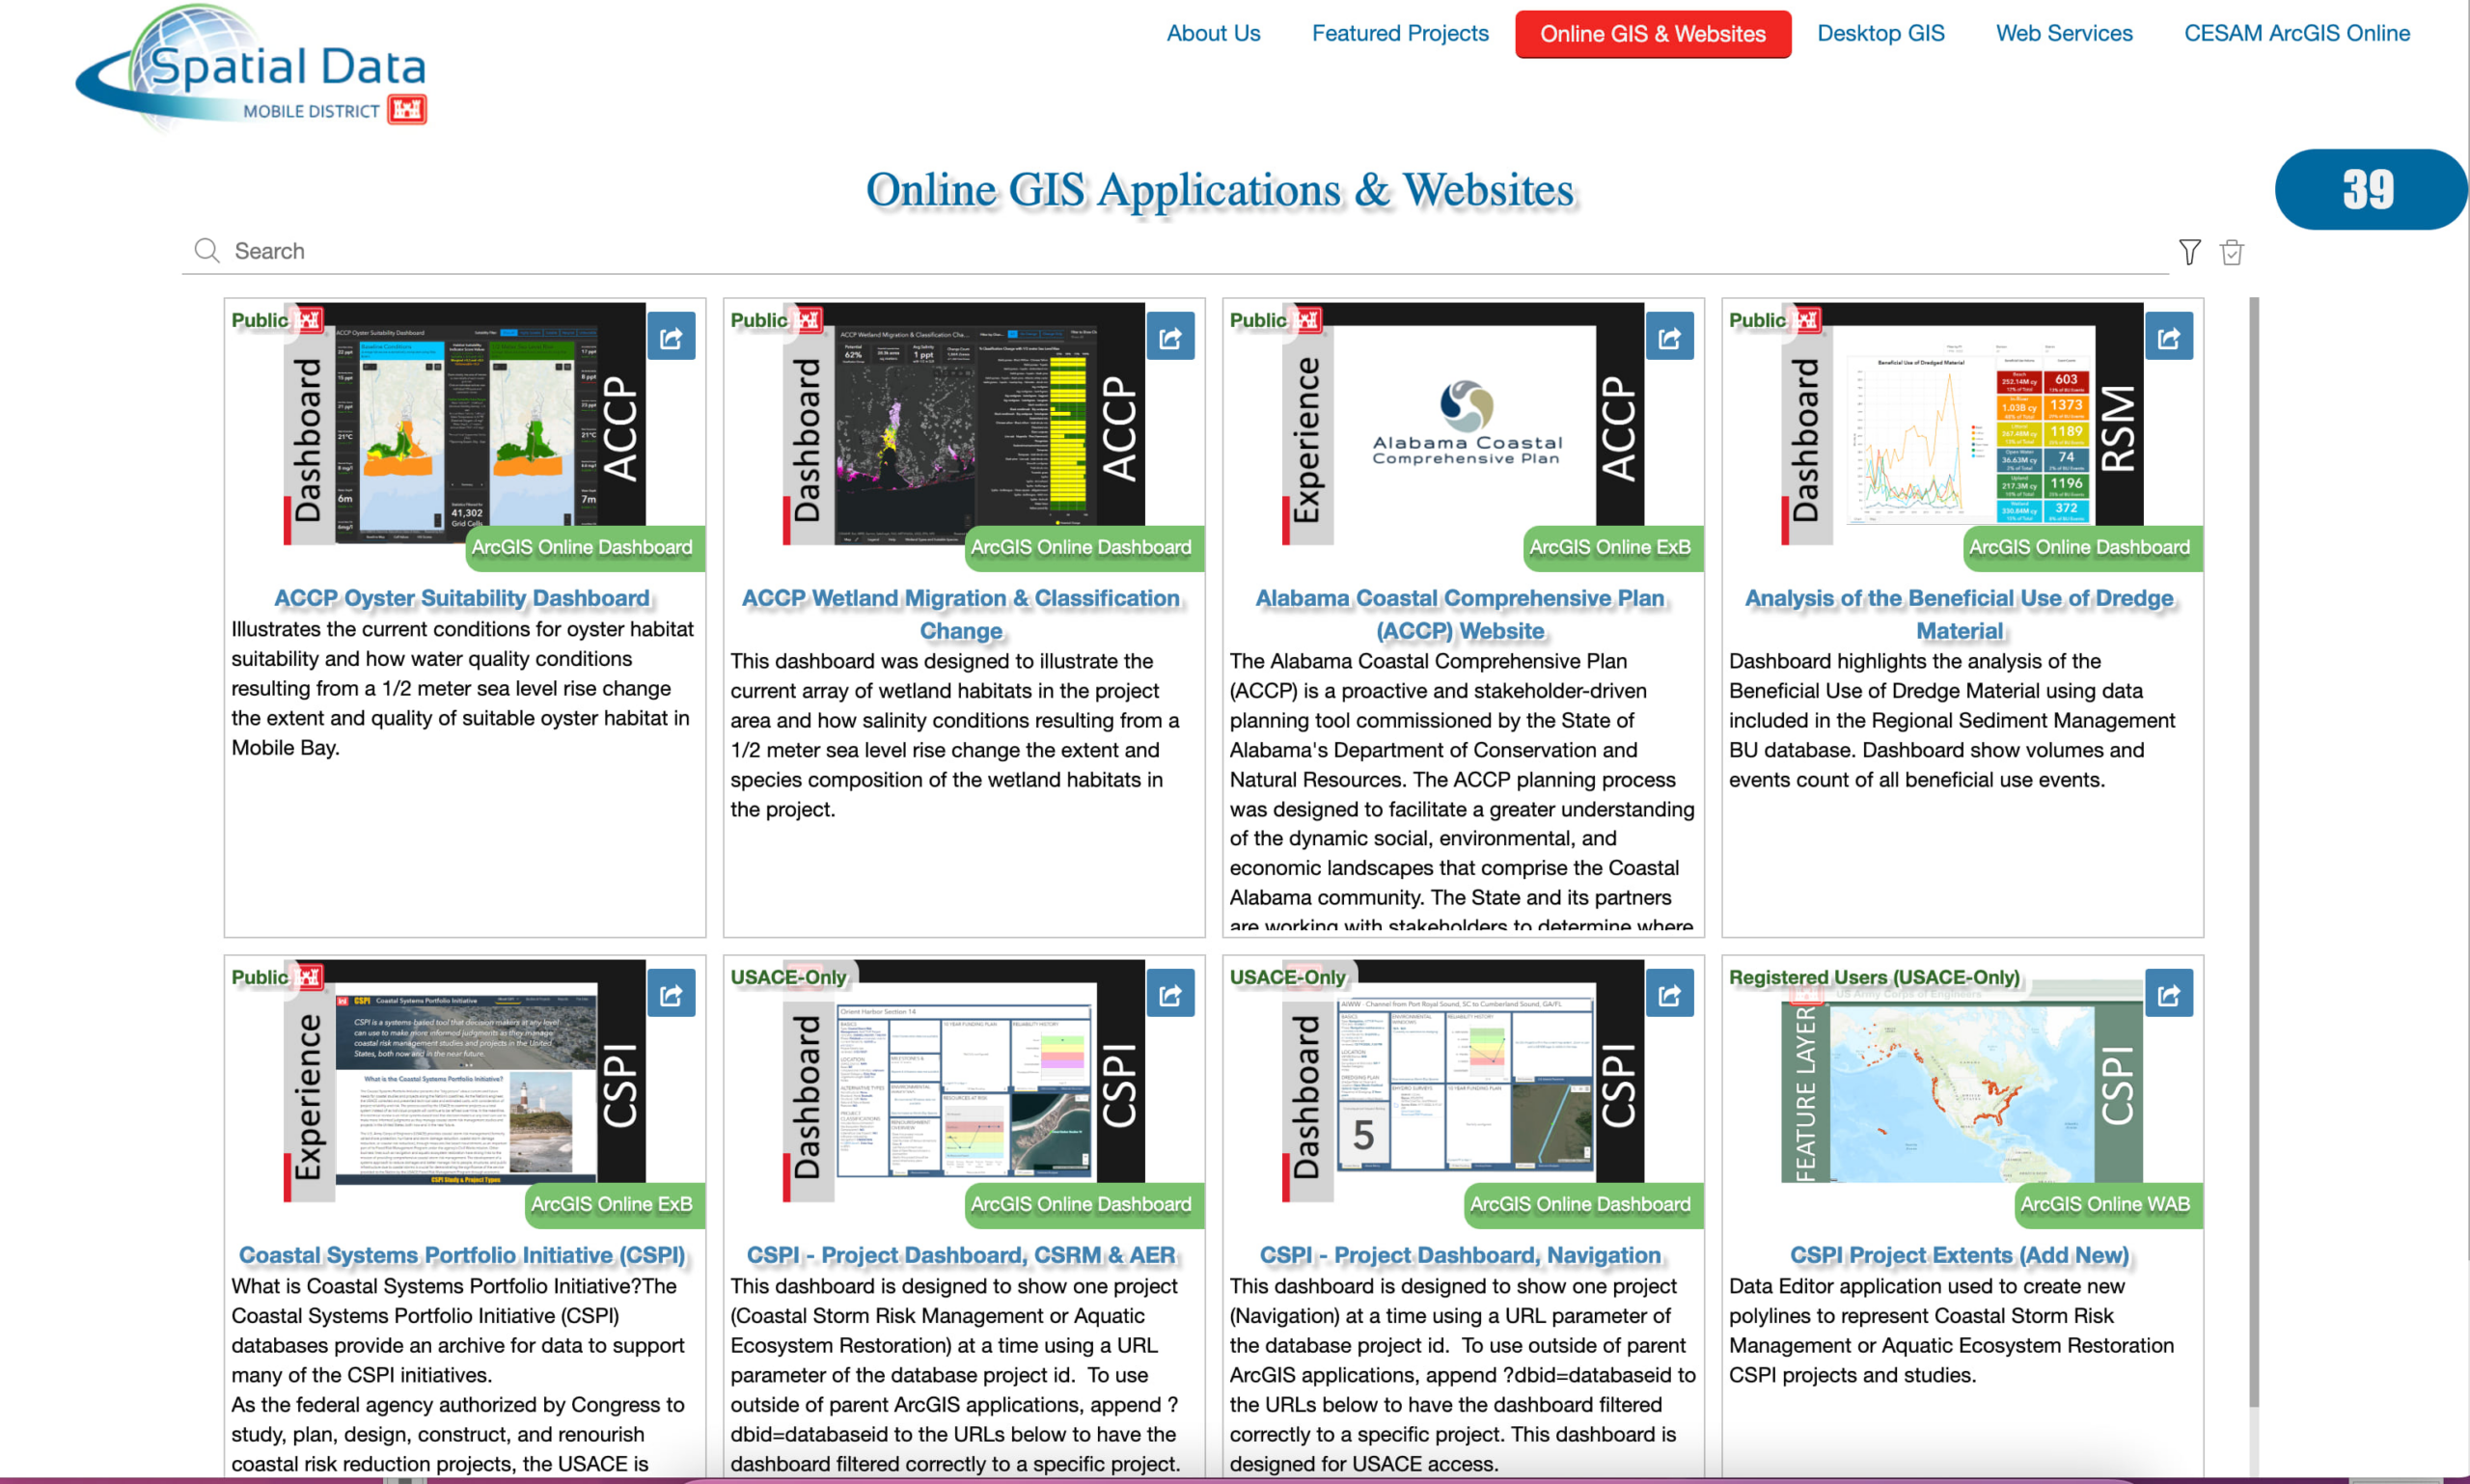
Task: Open CSPI Project Extents (Add New) link
Action: (1958, 1255)
